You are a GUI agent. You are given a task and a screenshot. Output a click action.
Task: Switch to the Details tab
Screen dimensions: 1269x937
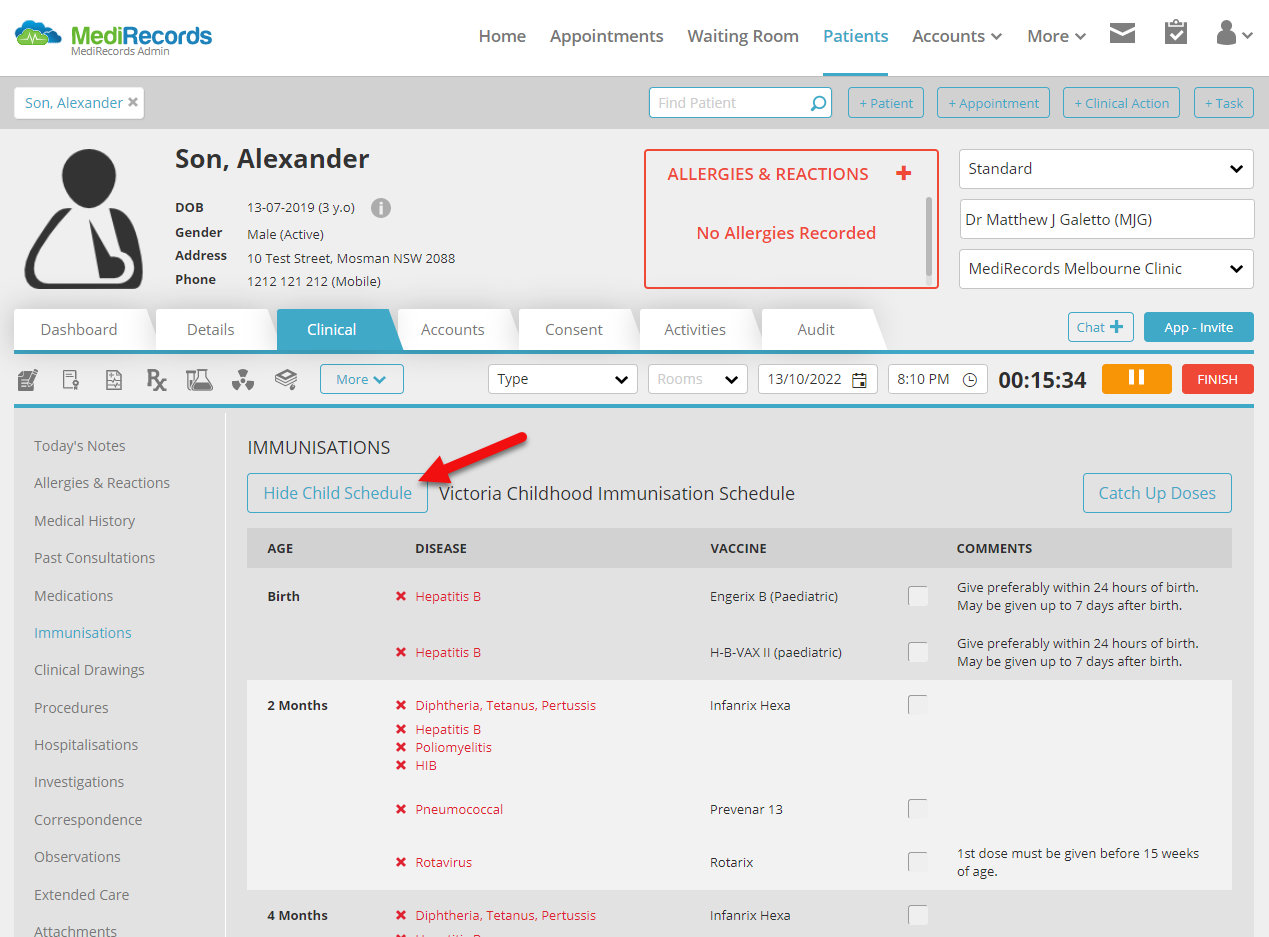point(210,329)
